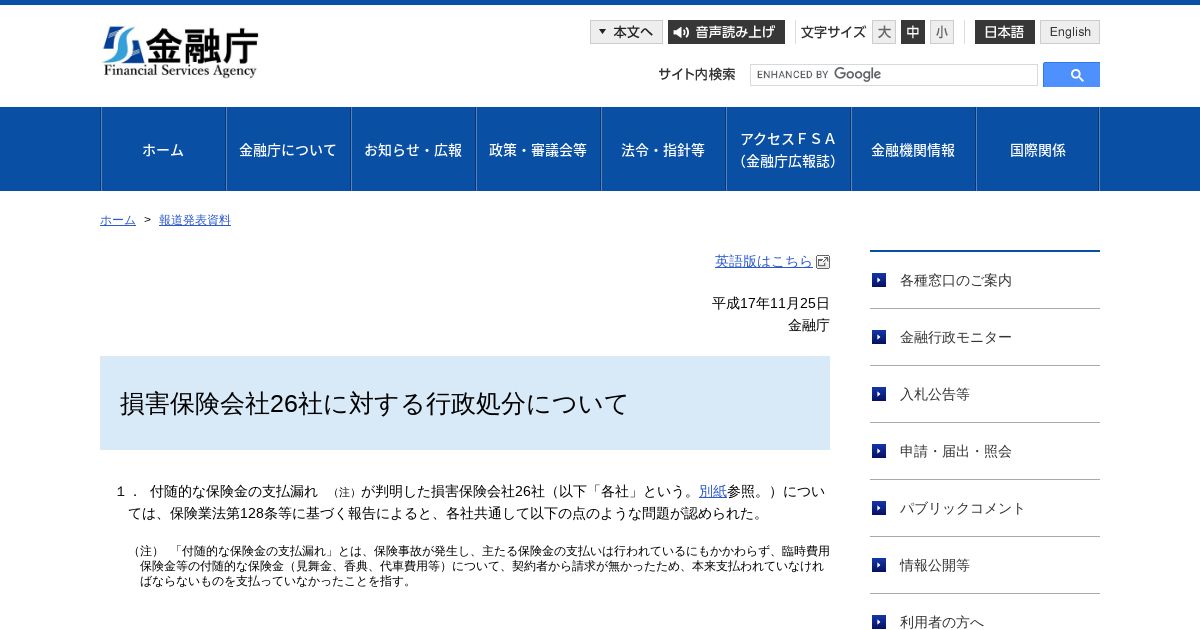1200x630 pixels.
Task: Click the date 平成17年11月25日
Action: click(x=771, y=303)
